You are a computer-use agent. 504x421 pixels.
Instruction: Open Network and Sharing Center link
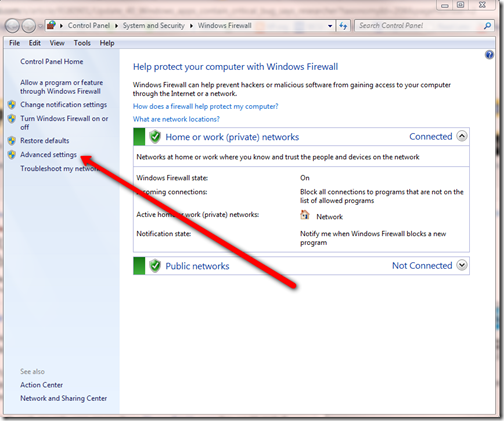(63, 398)
